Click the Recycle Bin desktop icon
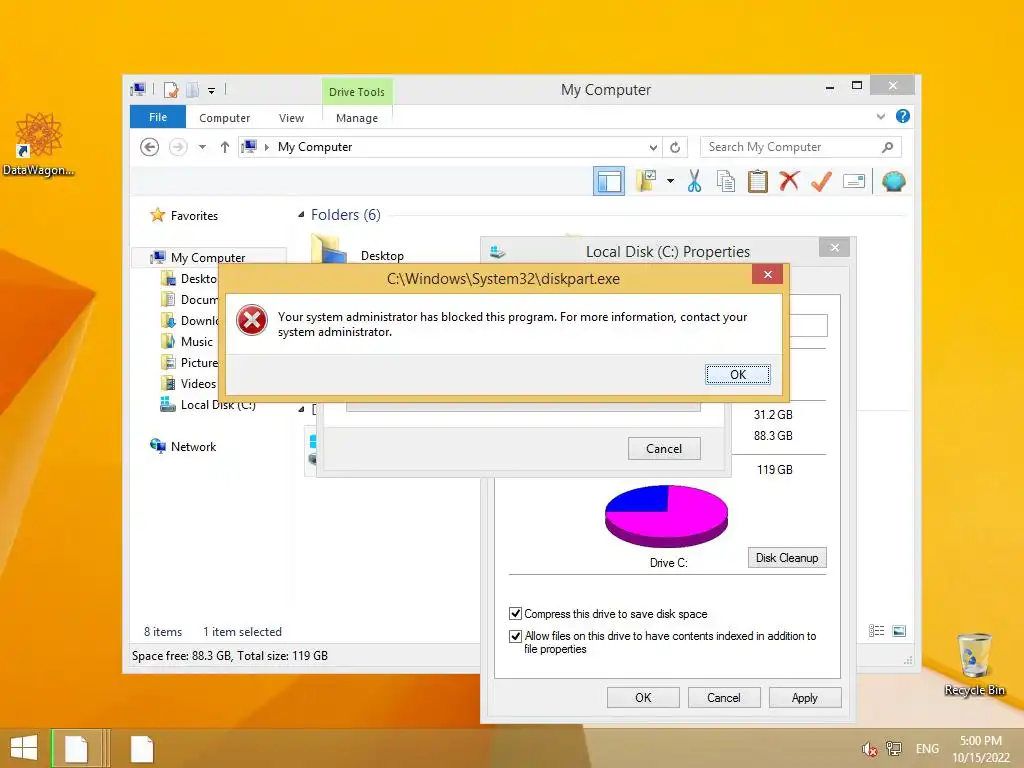The image size is (1024, 768). pos(974,664)
